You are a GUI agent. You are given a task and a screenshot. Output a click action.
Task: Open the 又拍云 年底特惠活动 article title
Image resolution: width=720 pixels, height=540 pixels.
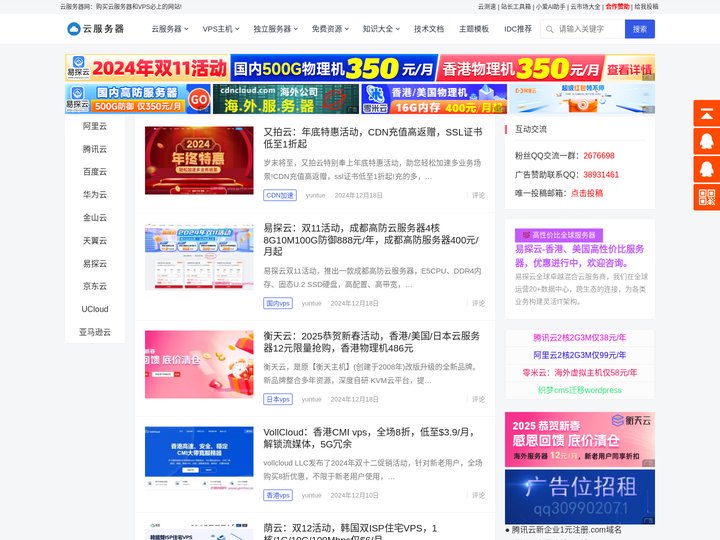[373, 138]
